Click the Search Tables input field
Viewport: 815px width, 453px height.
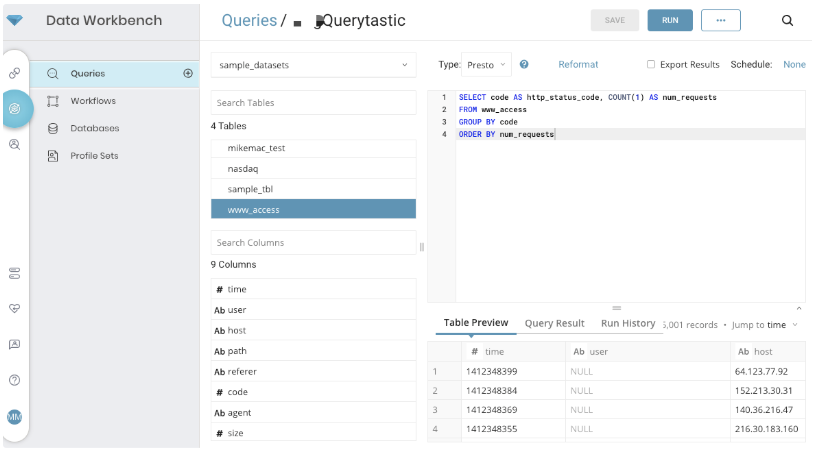point(313,103)
